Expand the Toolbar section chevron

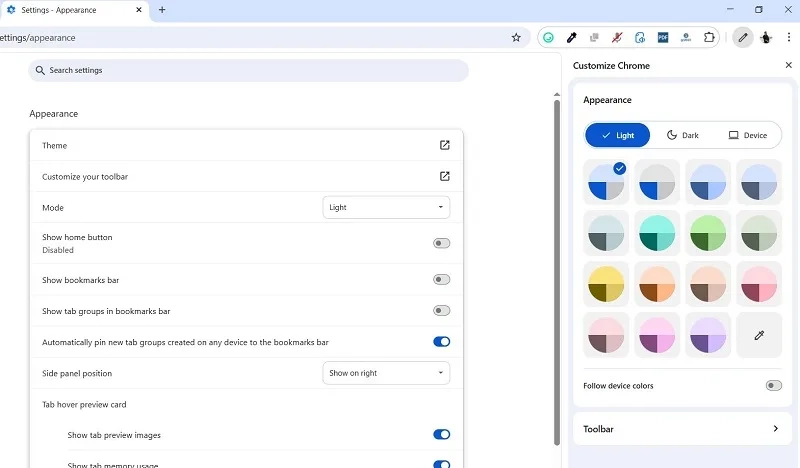click(x=776, y=429)
